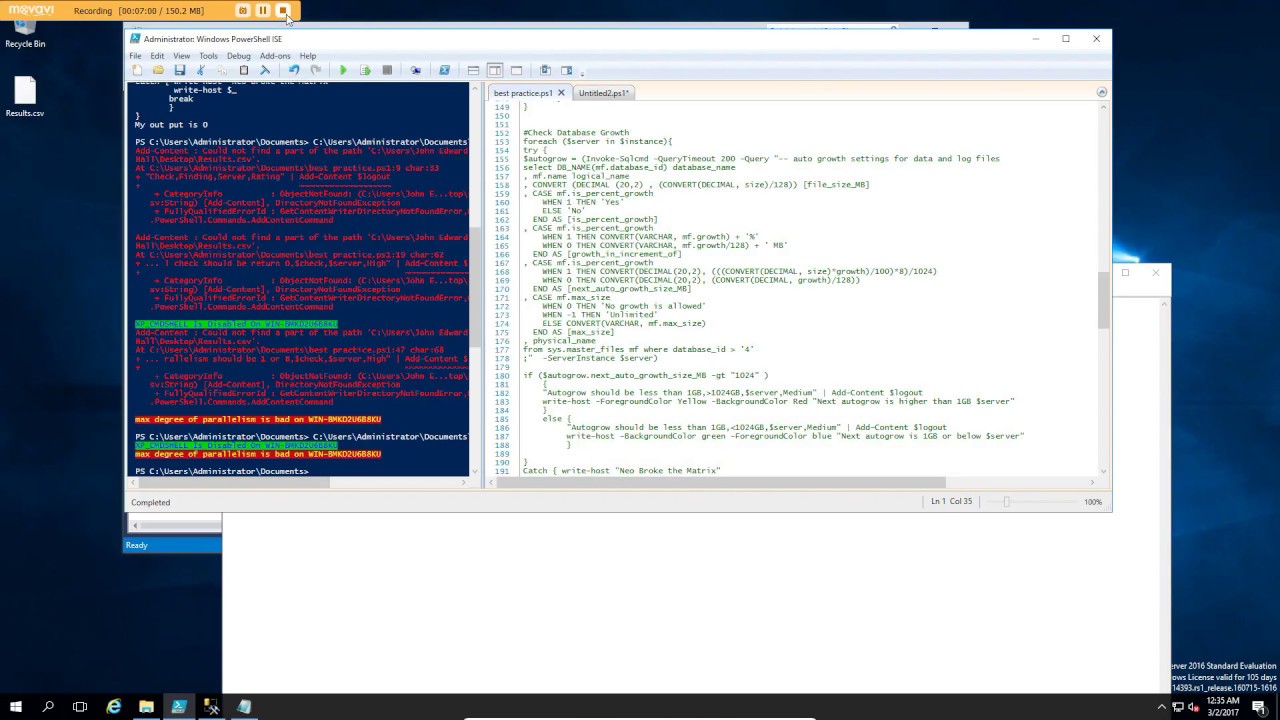Click the volume icon in system tray
The height and width of the screenshot is (720, 1280).
1194,707
